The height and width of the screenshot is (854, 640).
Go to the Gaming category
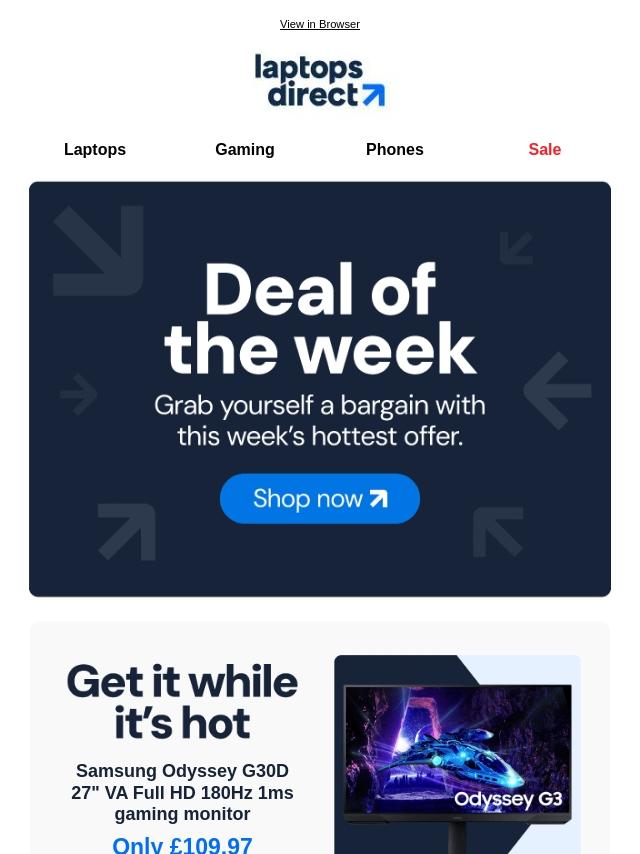click(x=245, y=149)
